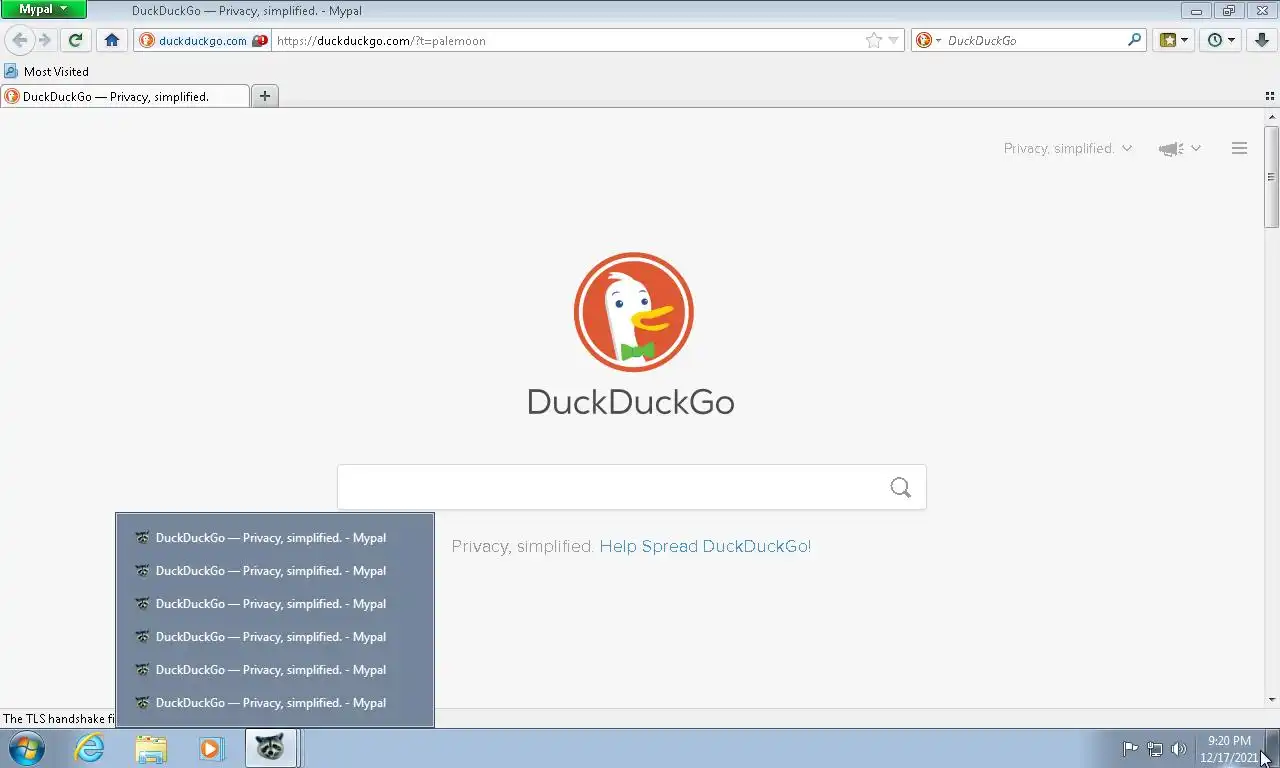Screen dimensions: 1280x768
Task: Expand the address bar history dropdown
Action: tap(894, 41)
